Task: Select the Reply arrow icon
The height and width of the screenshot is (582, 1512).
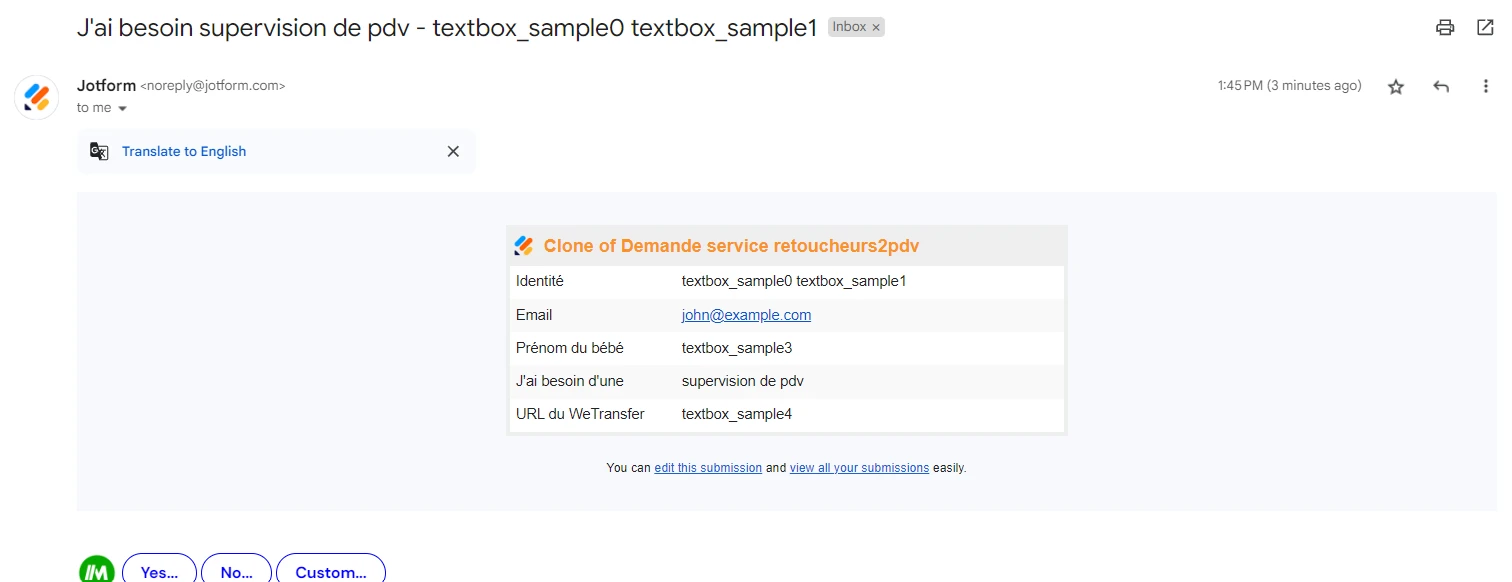Action: coord(1440,86)
